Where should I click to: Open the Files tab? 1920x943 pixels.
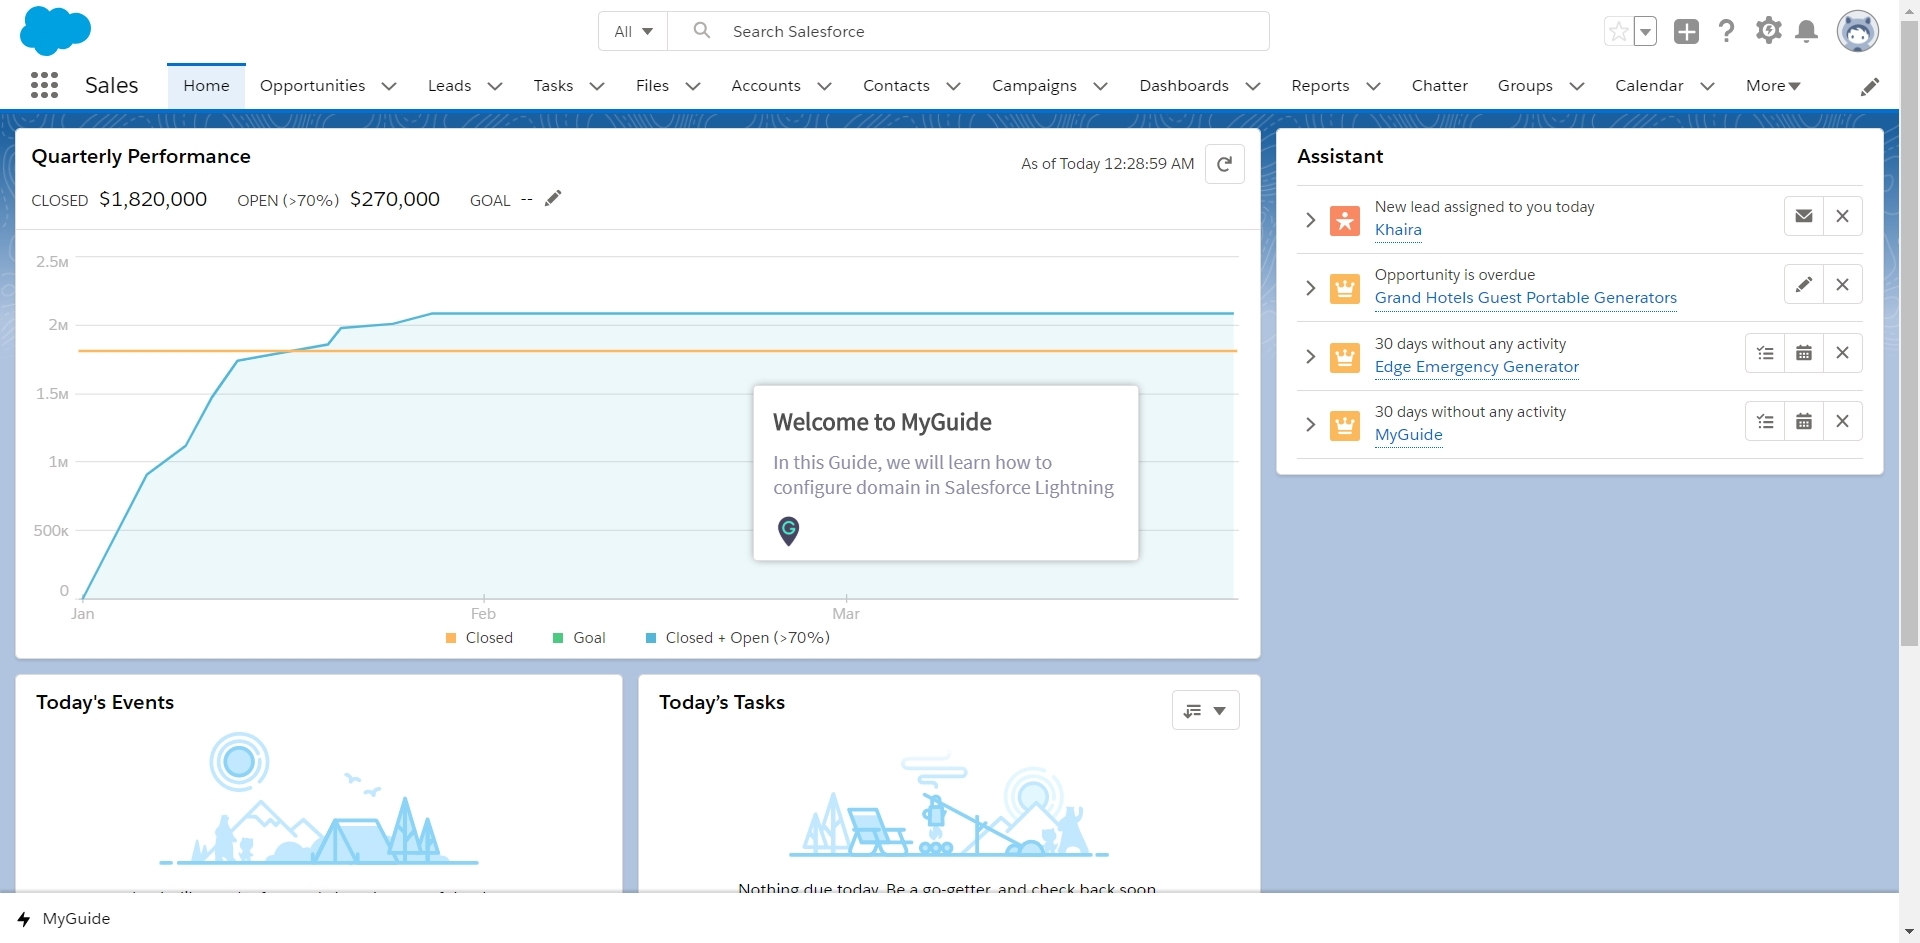point(652,86)
